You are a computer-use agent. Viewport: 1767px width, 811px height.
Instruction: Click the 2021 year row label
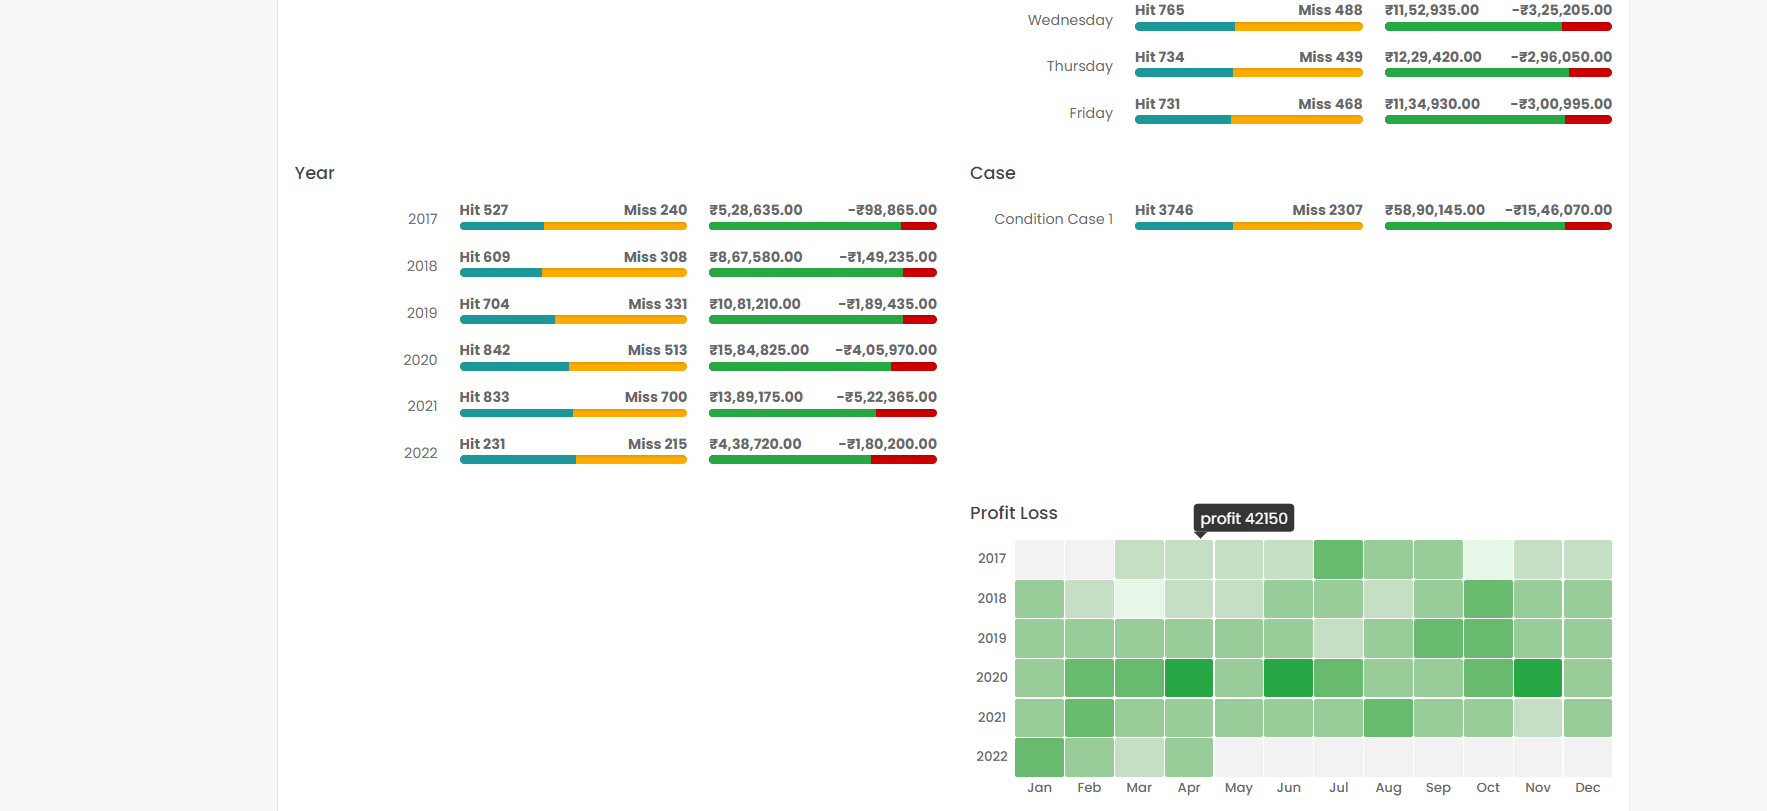click(x=422, y=406)
